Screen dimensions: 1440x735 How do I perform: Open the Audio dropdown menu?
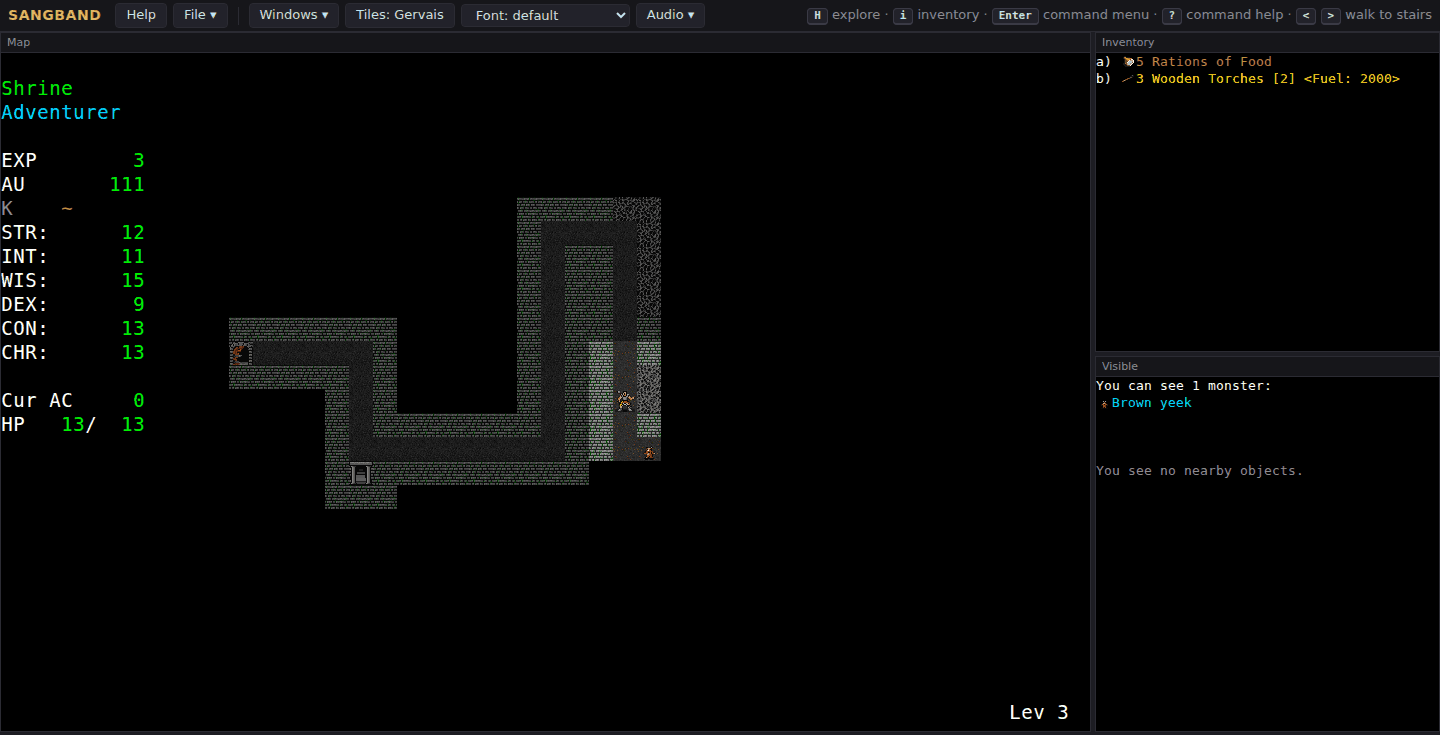pos(670,15)
